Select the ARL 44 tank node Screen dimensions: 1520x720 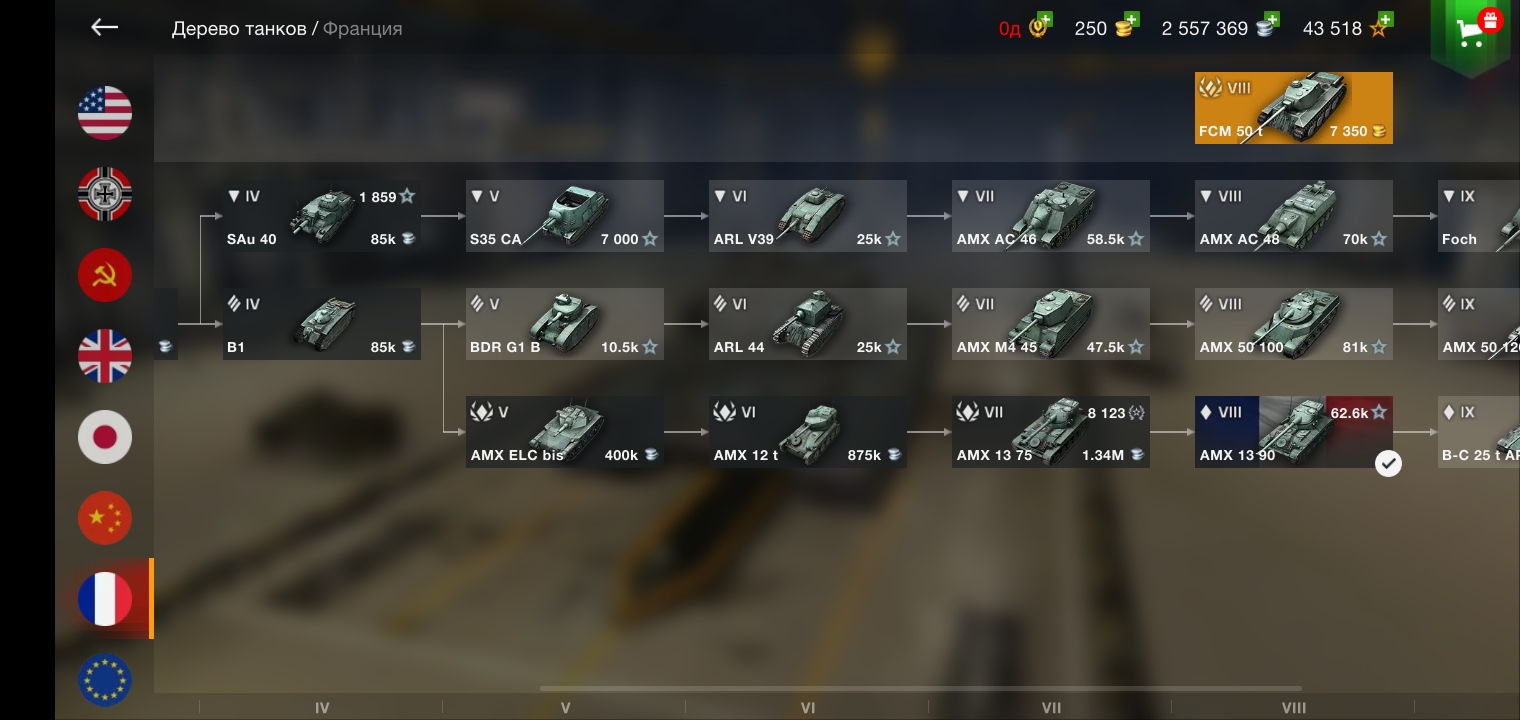click(807, 324)
